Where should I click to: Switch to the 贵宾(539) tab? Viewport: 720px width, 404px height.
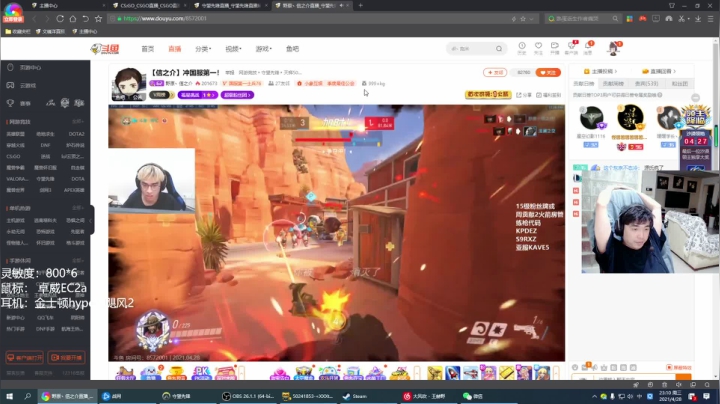click(647, 84)
